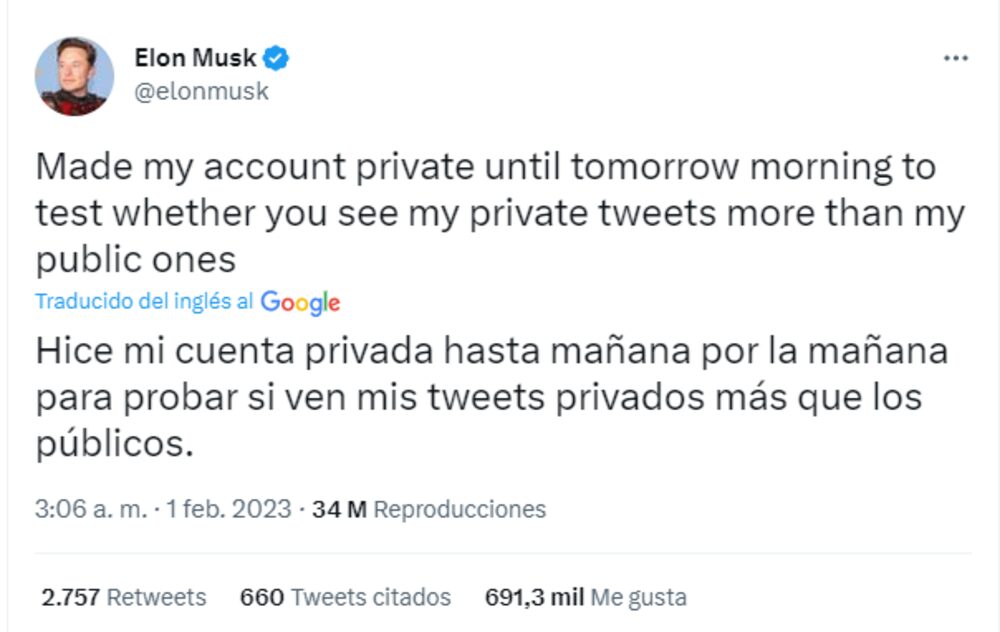Click the Elon Musk display name

coord(195,58)
